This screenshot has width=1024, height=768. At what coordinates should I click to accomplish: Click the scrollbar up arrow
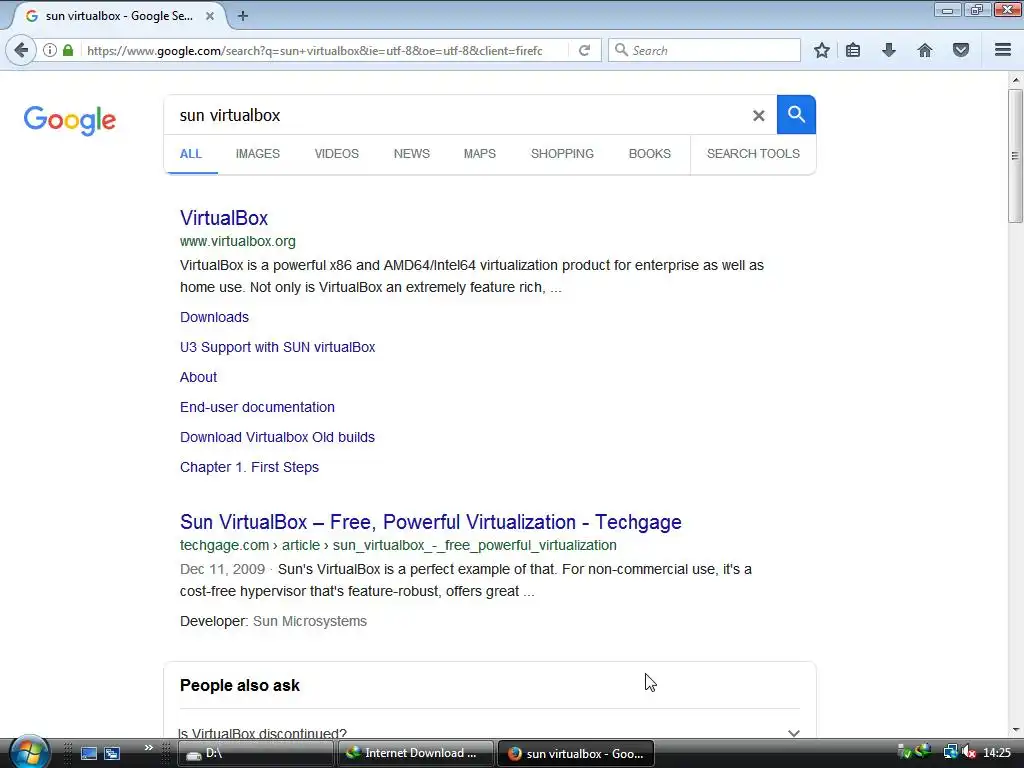pyautogui.click(x=1015, y=80)
